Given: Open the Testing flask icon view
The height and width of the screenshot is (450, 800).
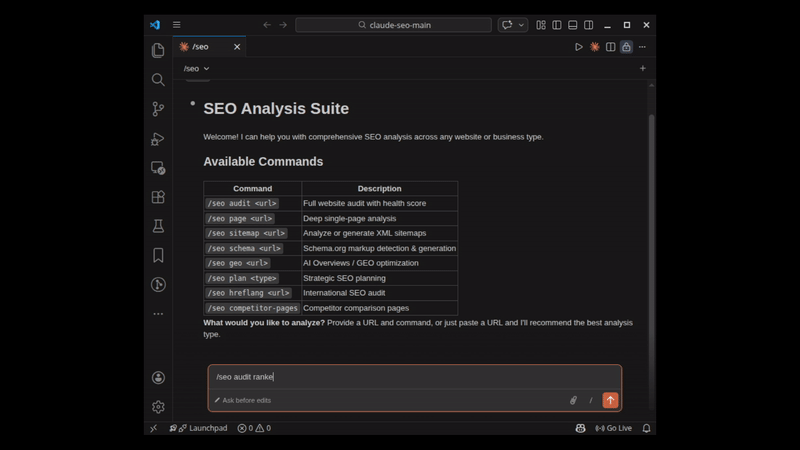Looking at the screenshot, I should pyautogui.click(x=158, y=227).
